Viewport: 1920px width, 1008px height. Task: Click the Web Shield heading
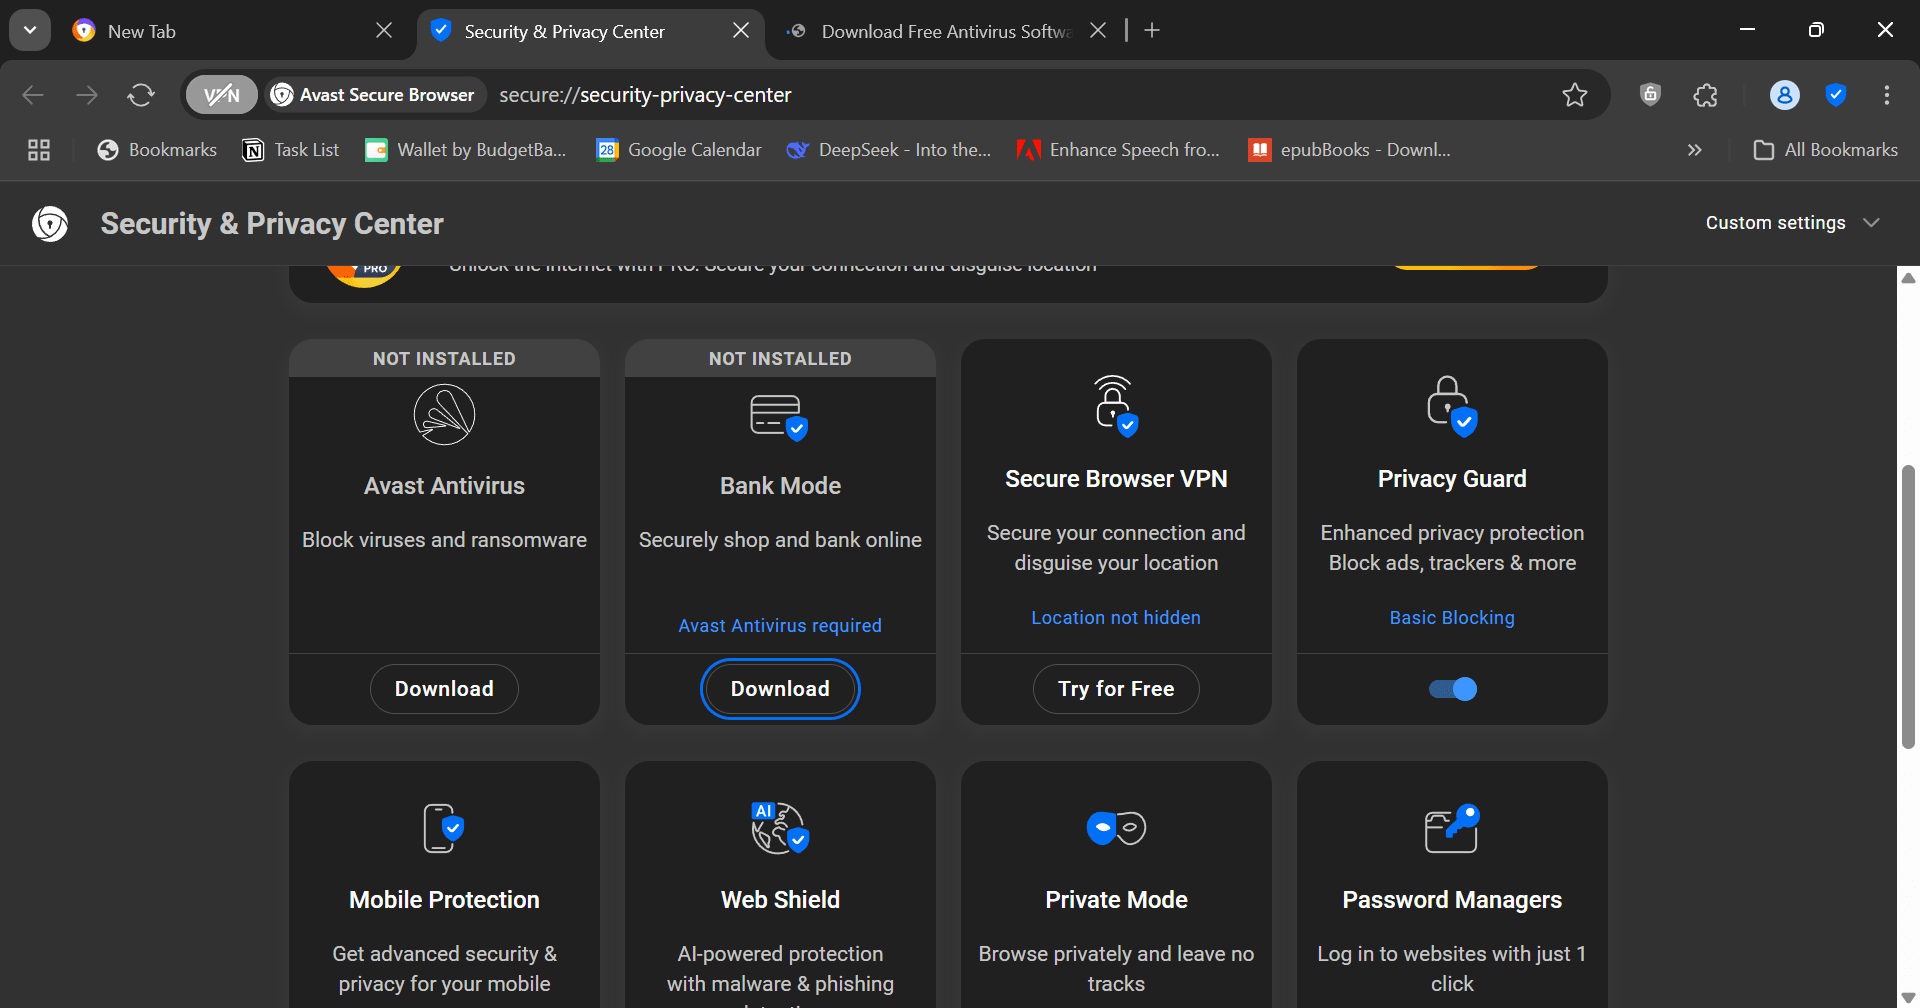pos(780,900)
